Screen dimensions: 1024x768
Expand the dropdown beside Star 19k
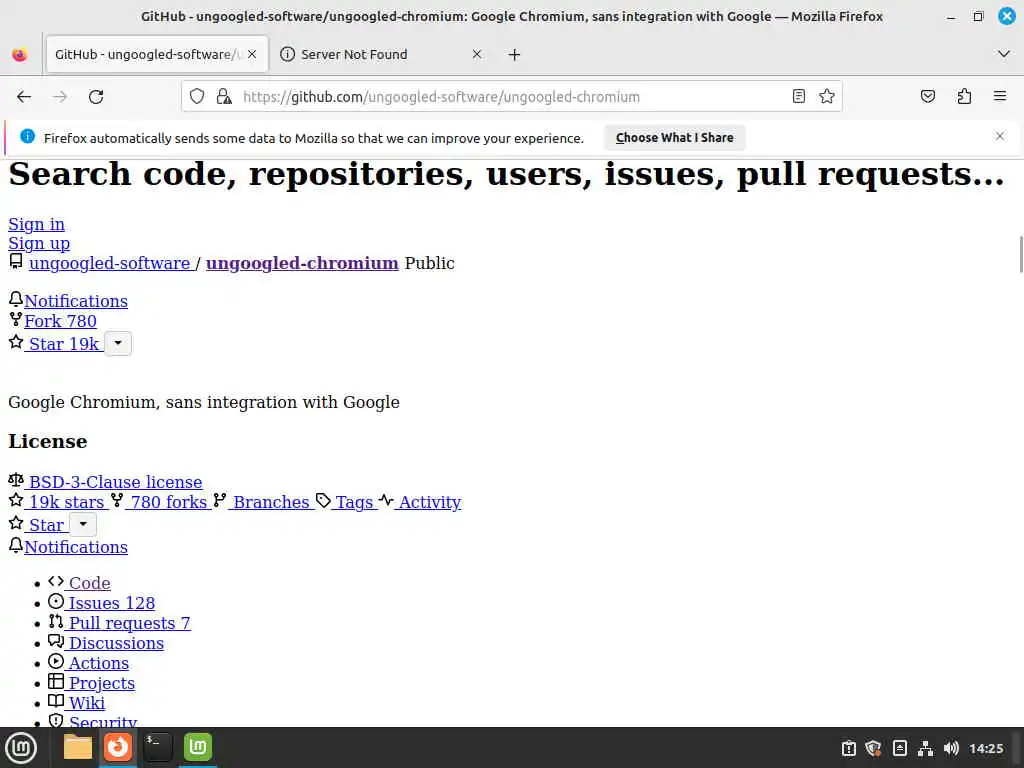coord(118,344)
